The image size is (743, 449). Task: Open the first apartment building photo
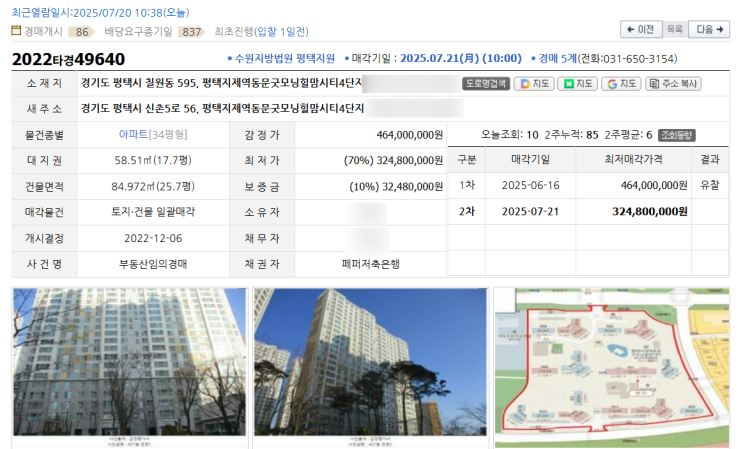click(129, 362)
